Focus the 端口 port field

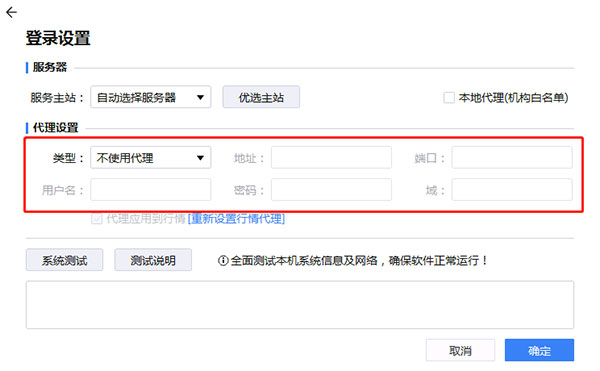click(x=512, y=158)
